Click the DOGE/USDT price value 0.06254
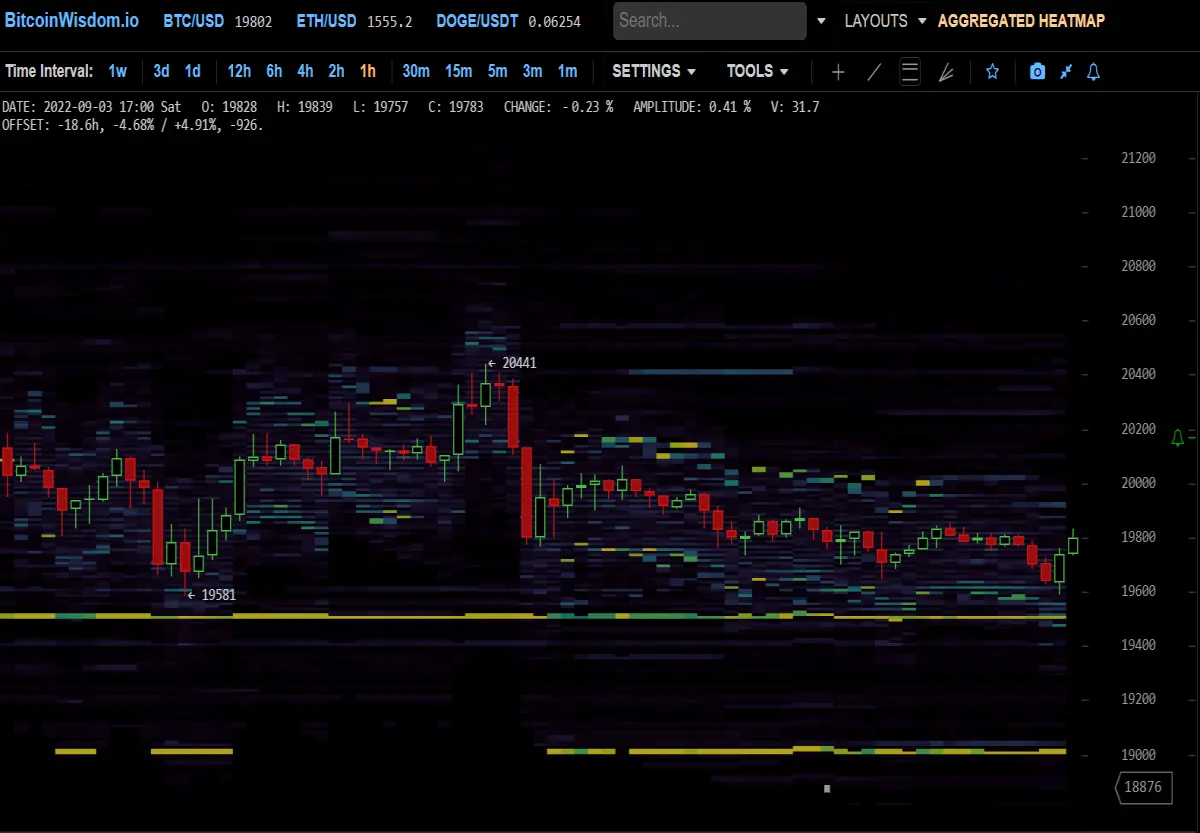This screenshot has width=1200, height=833. [554, 22]
